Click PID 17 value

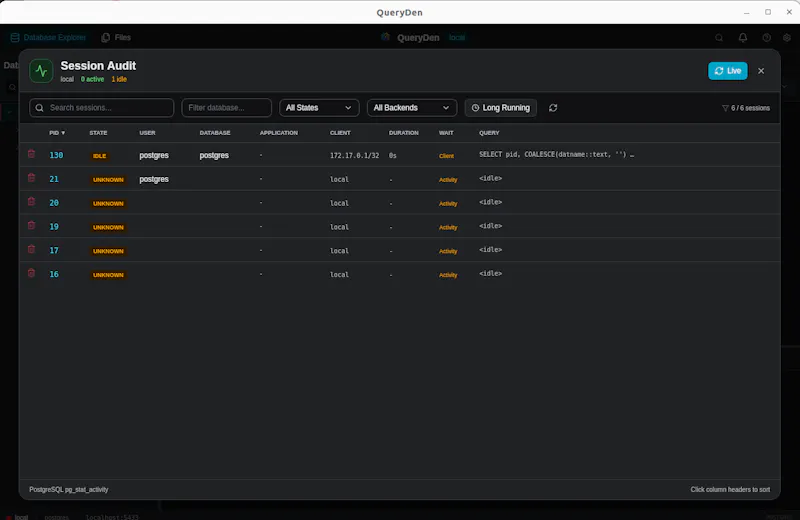54,251
